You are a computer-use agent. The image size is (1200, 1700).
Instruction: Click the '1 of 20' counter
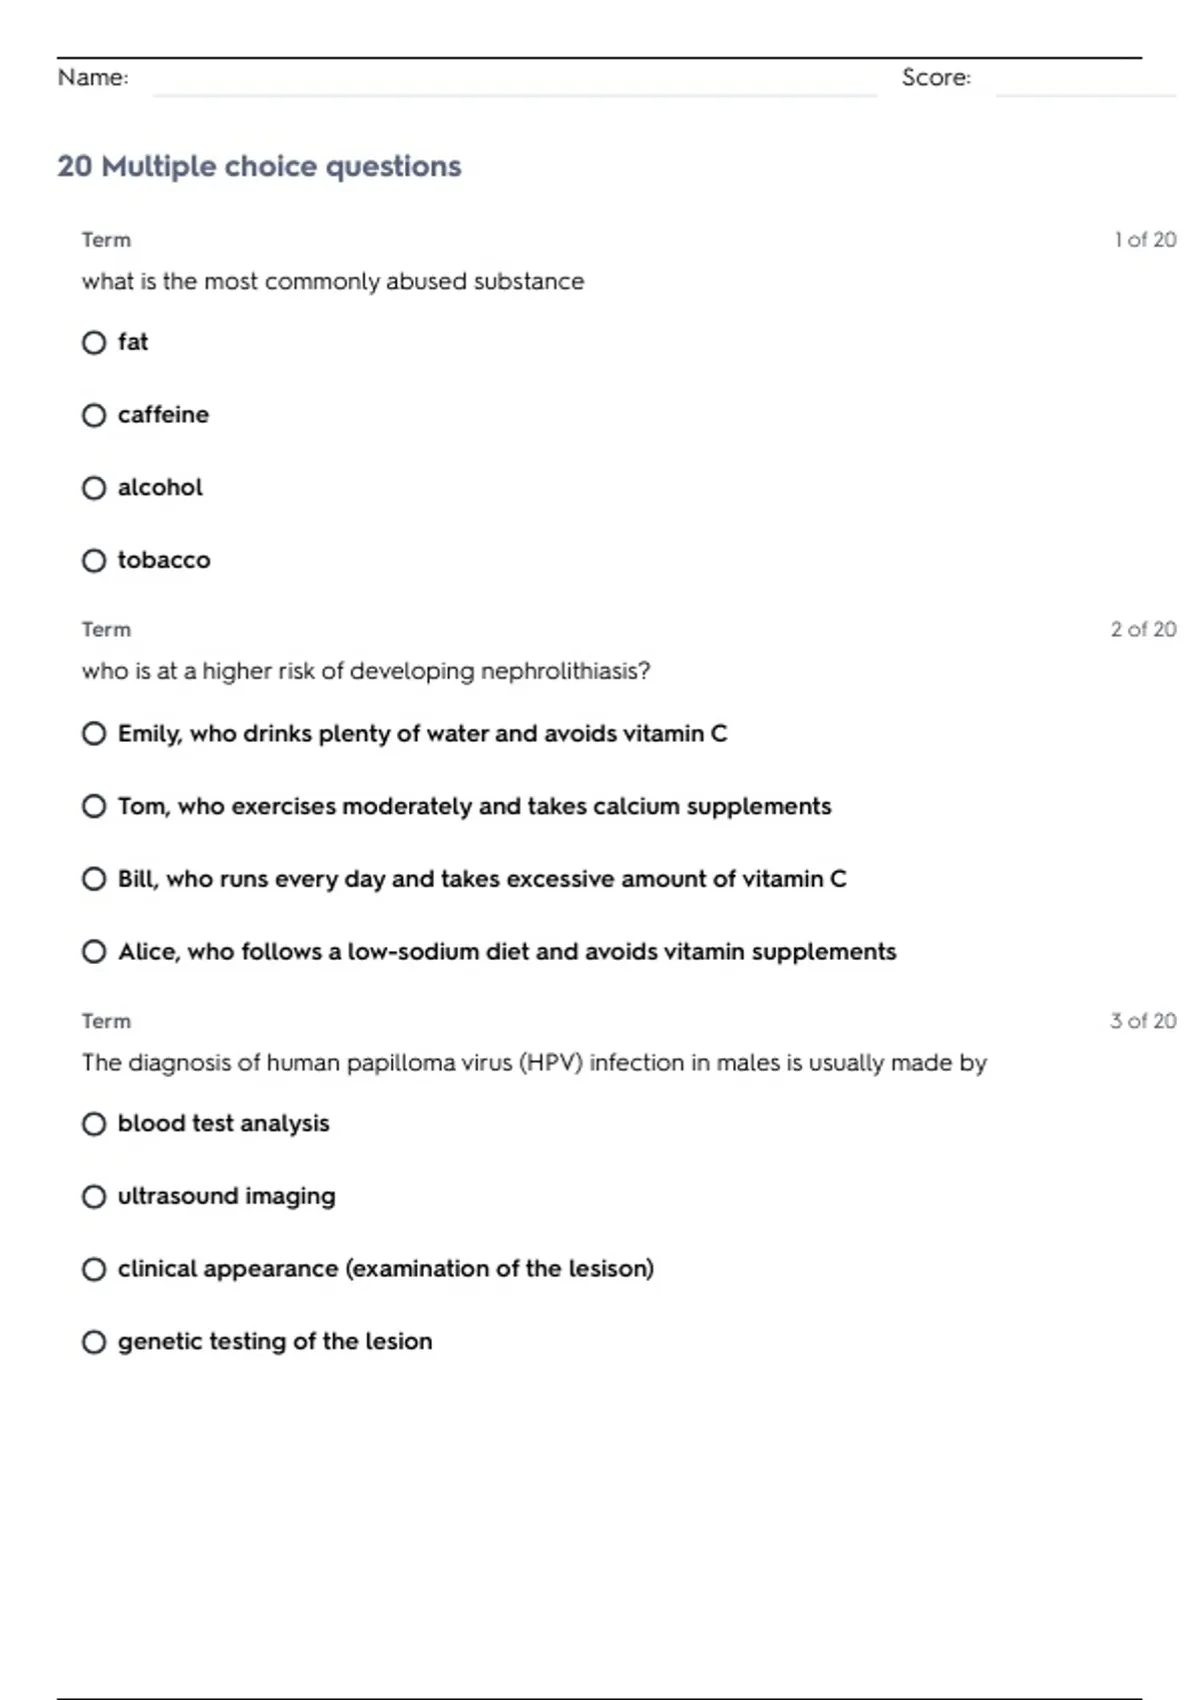[1145, 240]
